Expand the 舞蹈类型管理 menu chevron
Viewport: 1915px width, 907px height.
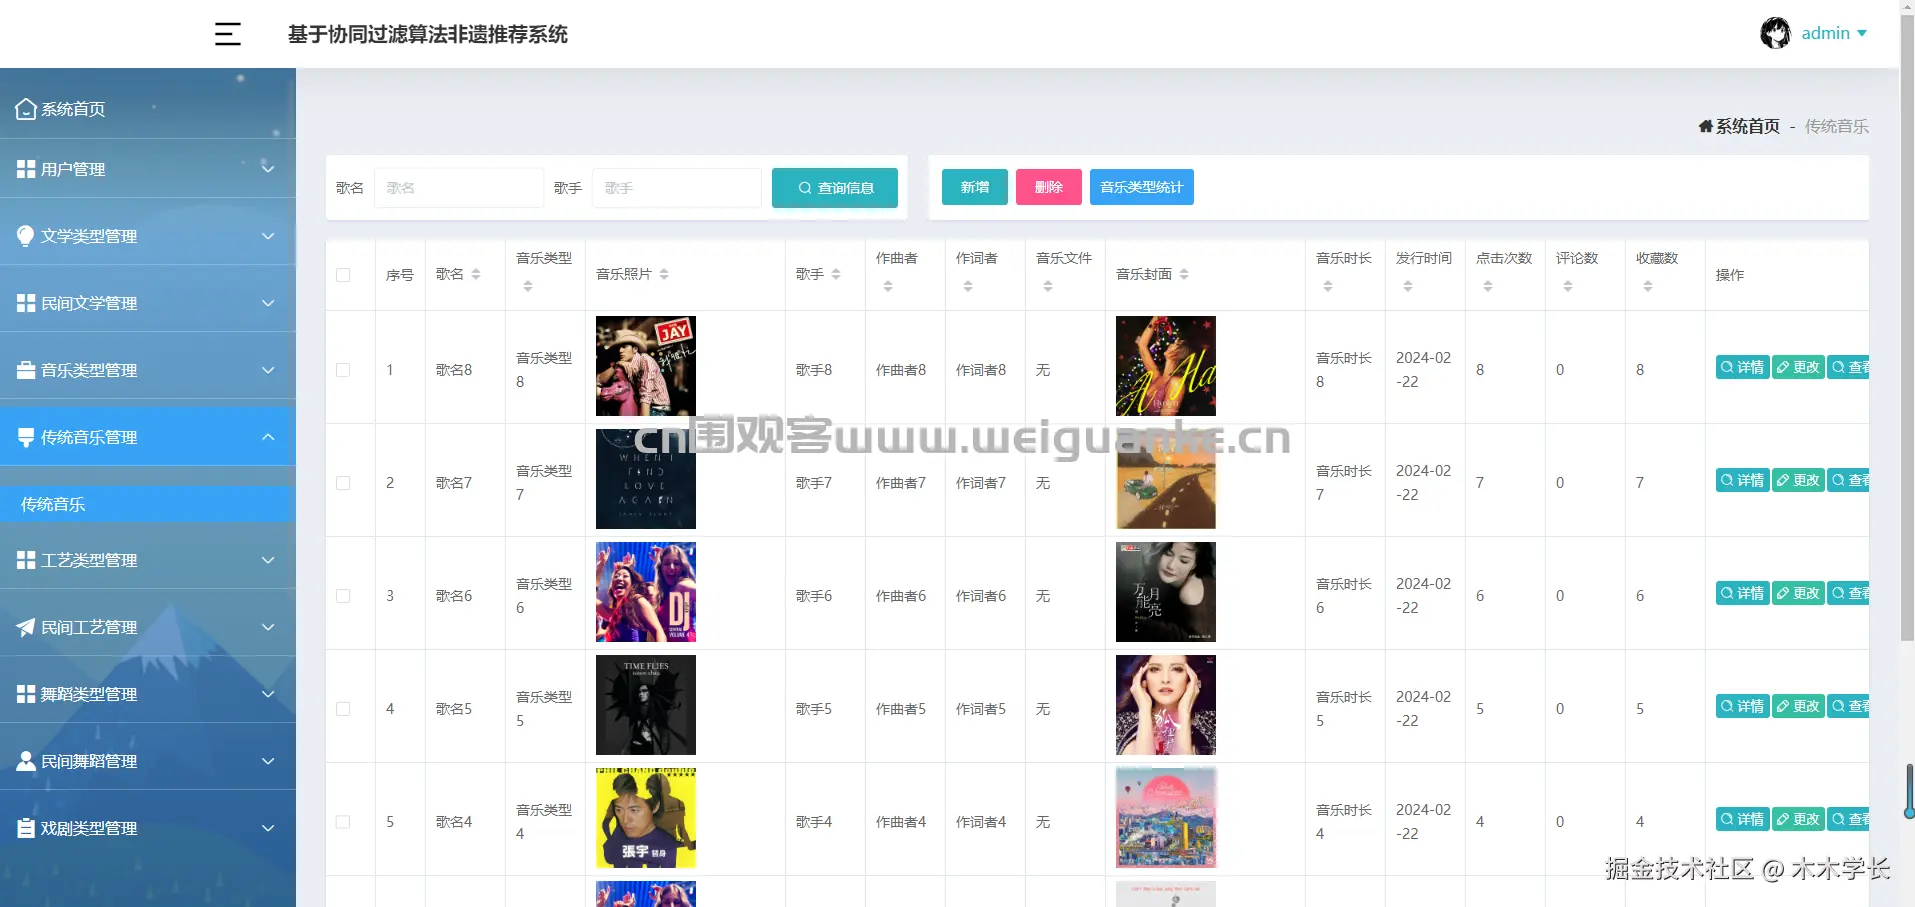[268, 694]
